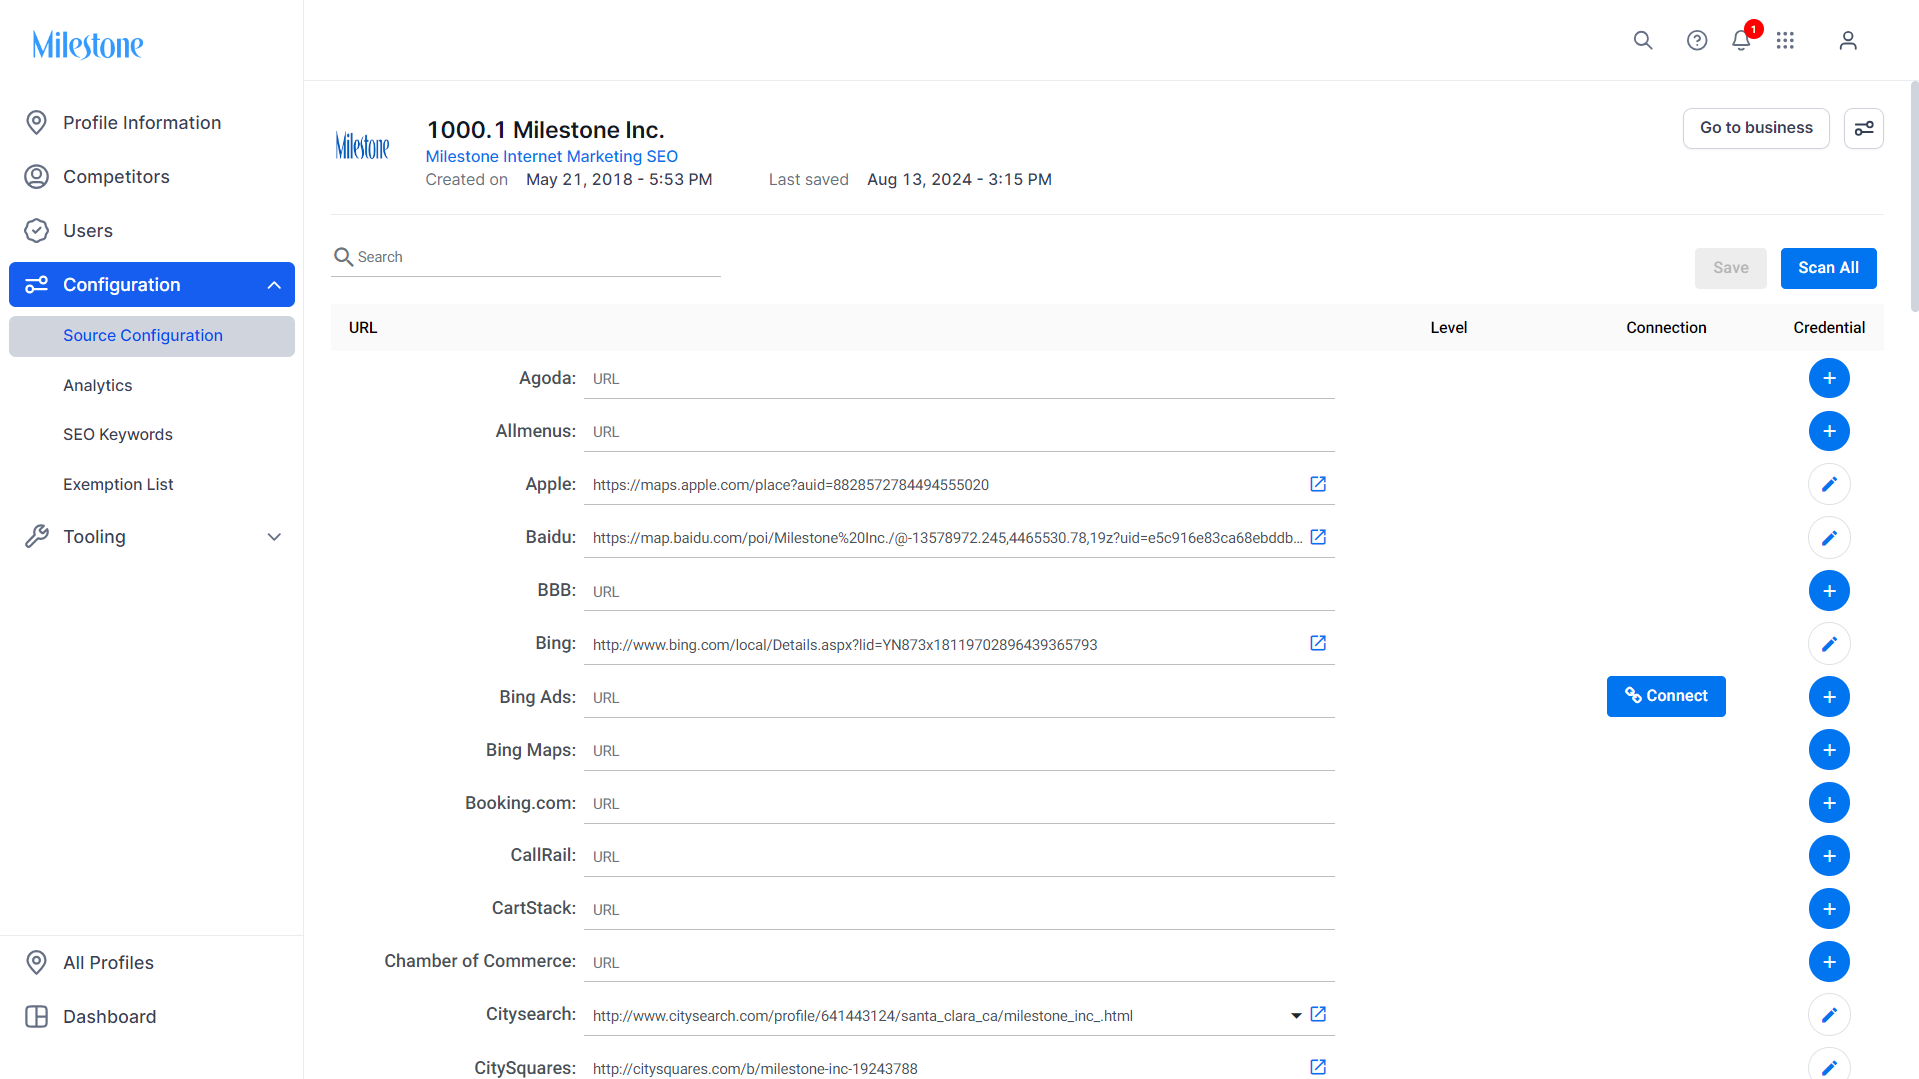Screen dimensions: 1919x1079
Task: Click the Baidu map URL text
Action: click(x=948, y=538)
